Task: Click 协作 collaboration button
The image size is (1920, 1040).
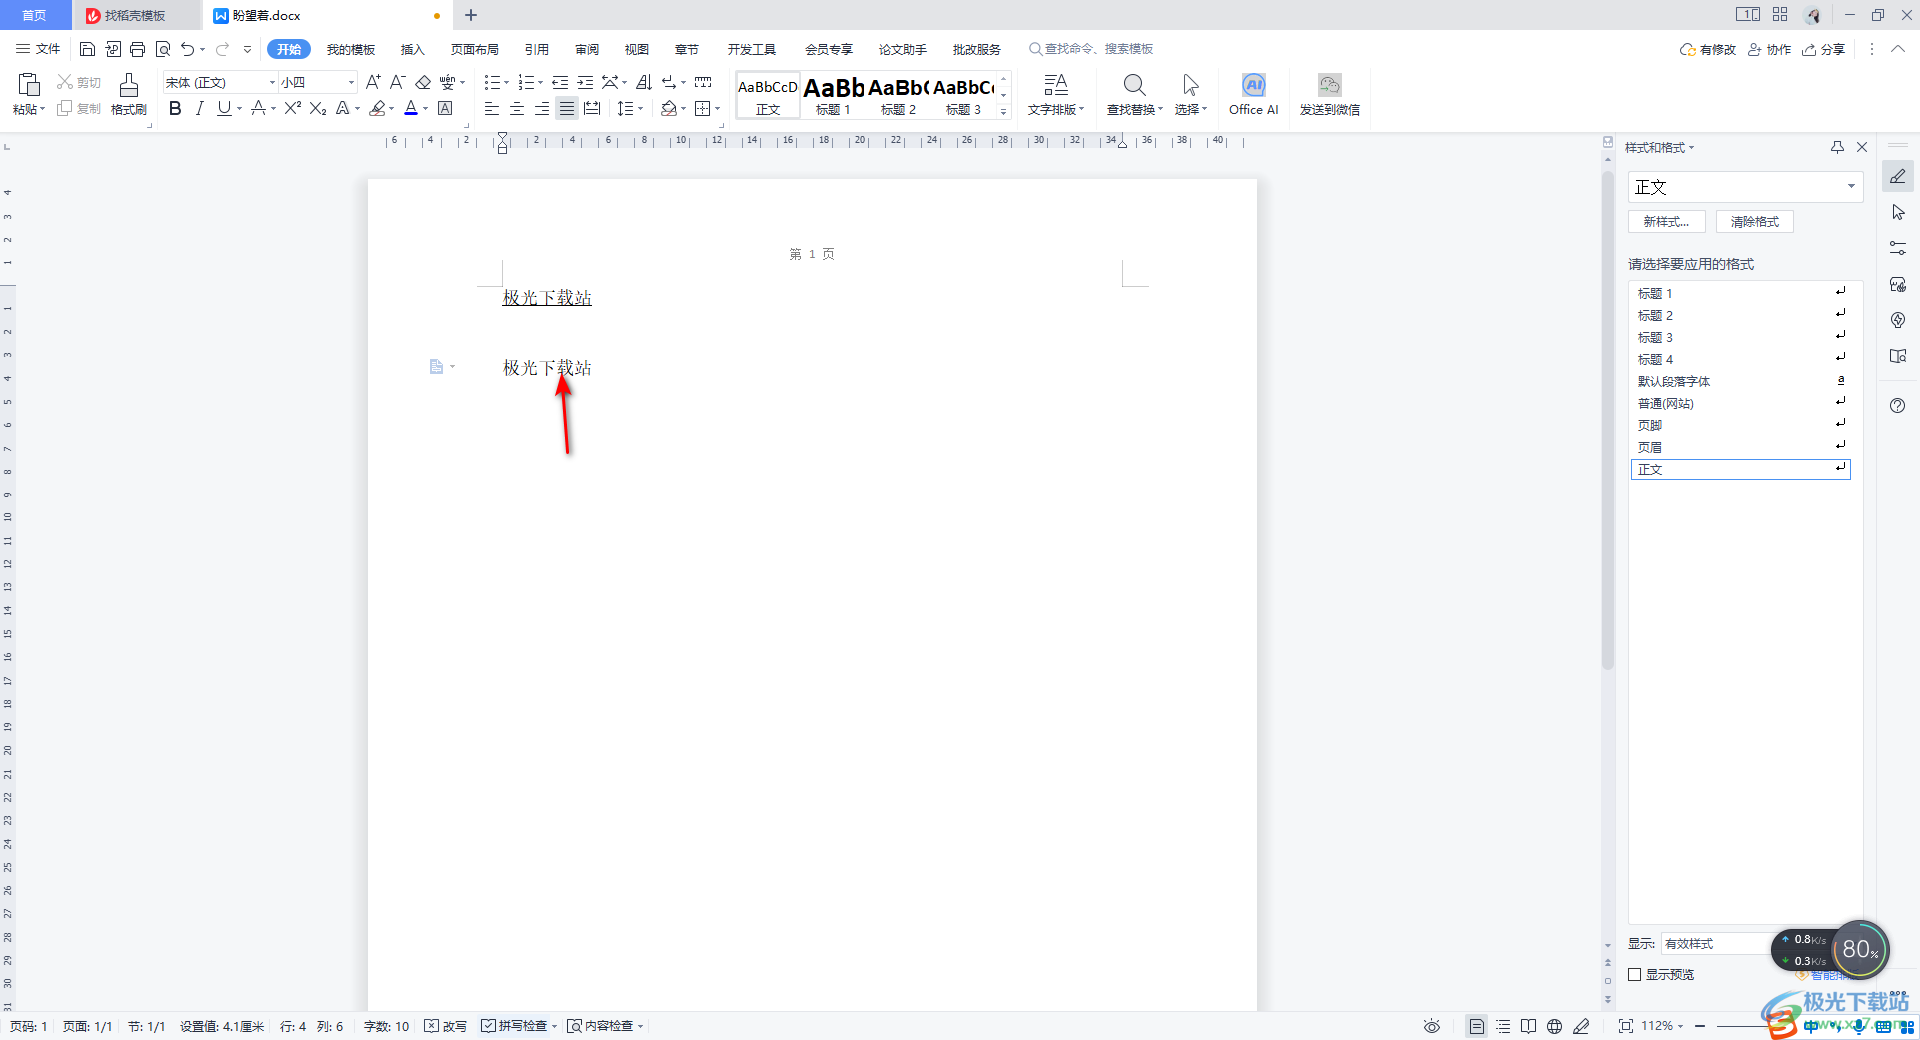Action: tap(1769, 49)
